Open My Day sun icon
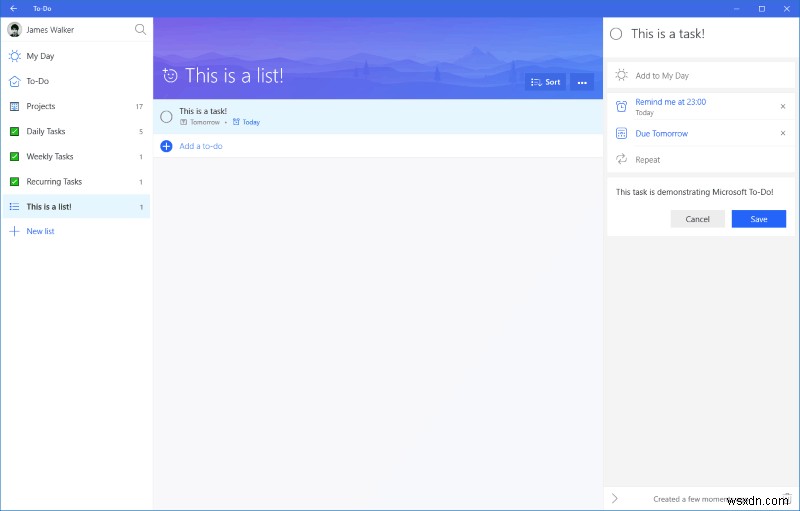Viewport: 800px width, 511px height. click(15, 56)
